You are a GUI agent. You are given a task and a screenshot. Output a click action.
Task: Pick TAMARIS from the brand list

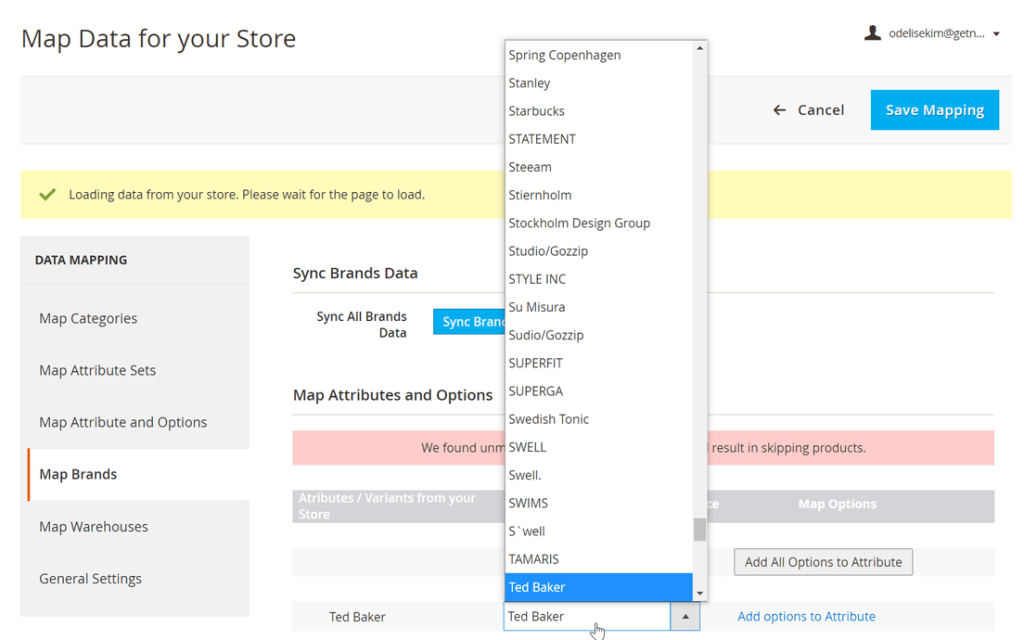click(599, 560)
